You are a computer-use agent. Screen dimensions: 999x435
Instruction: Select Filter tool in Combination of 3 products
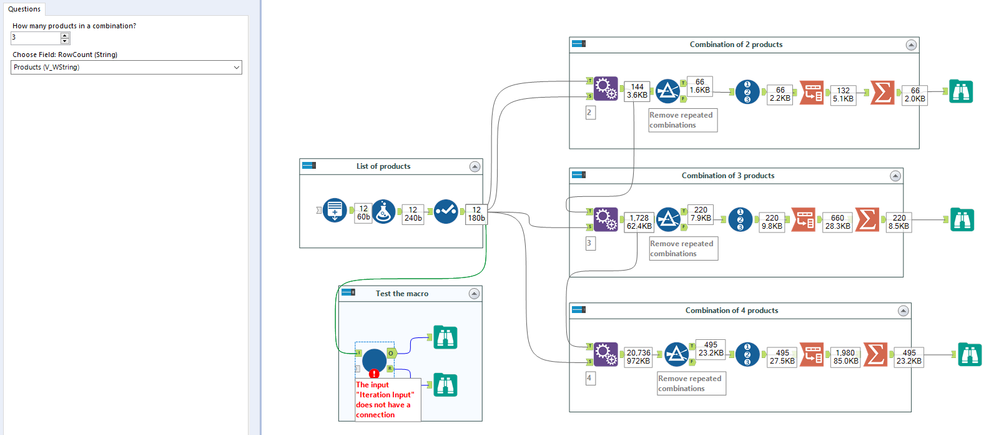[x=668, y=218]
